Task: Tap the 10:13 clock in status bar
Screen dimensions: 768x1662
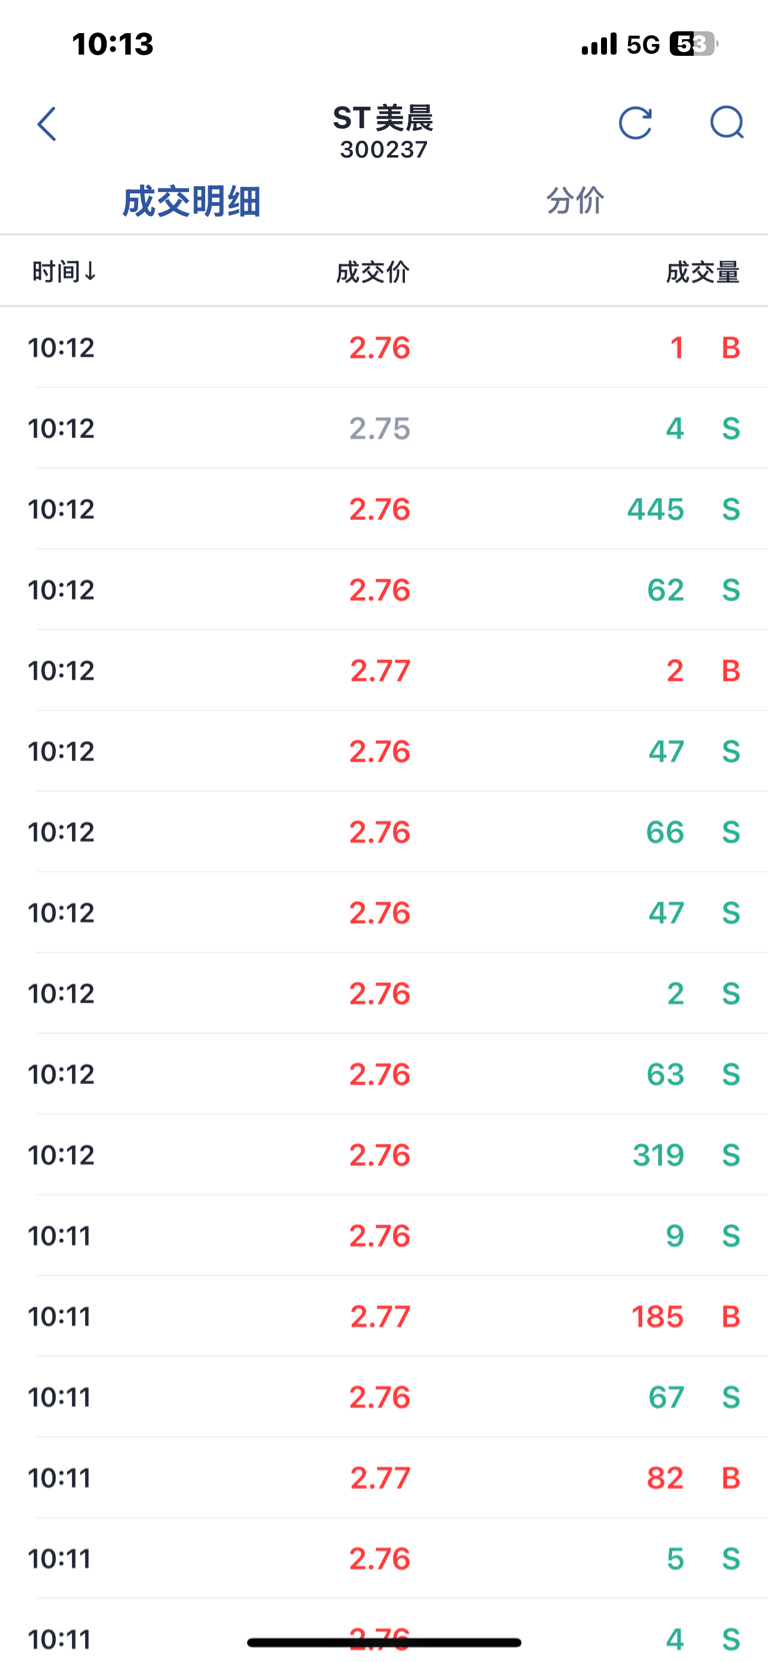Action: tap(113, 44)
